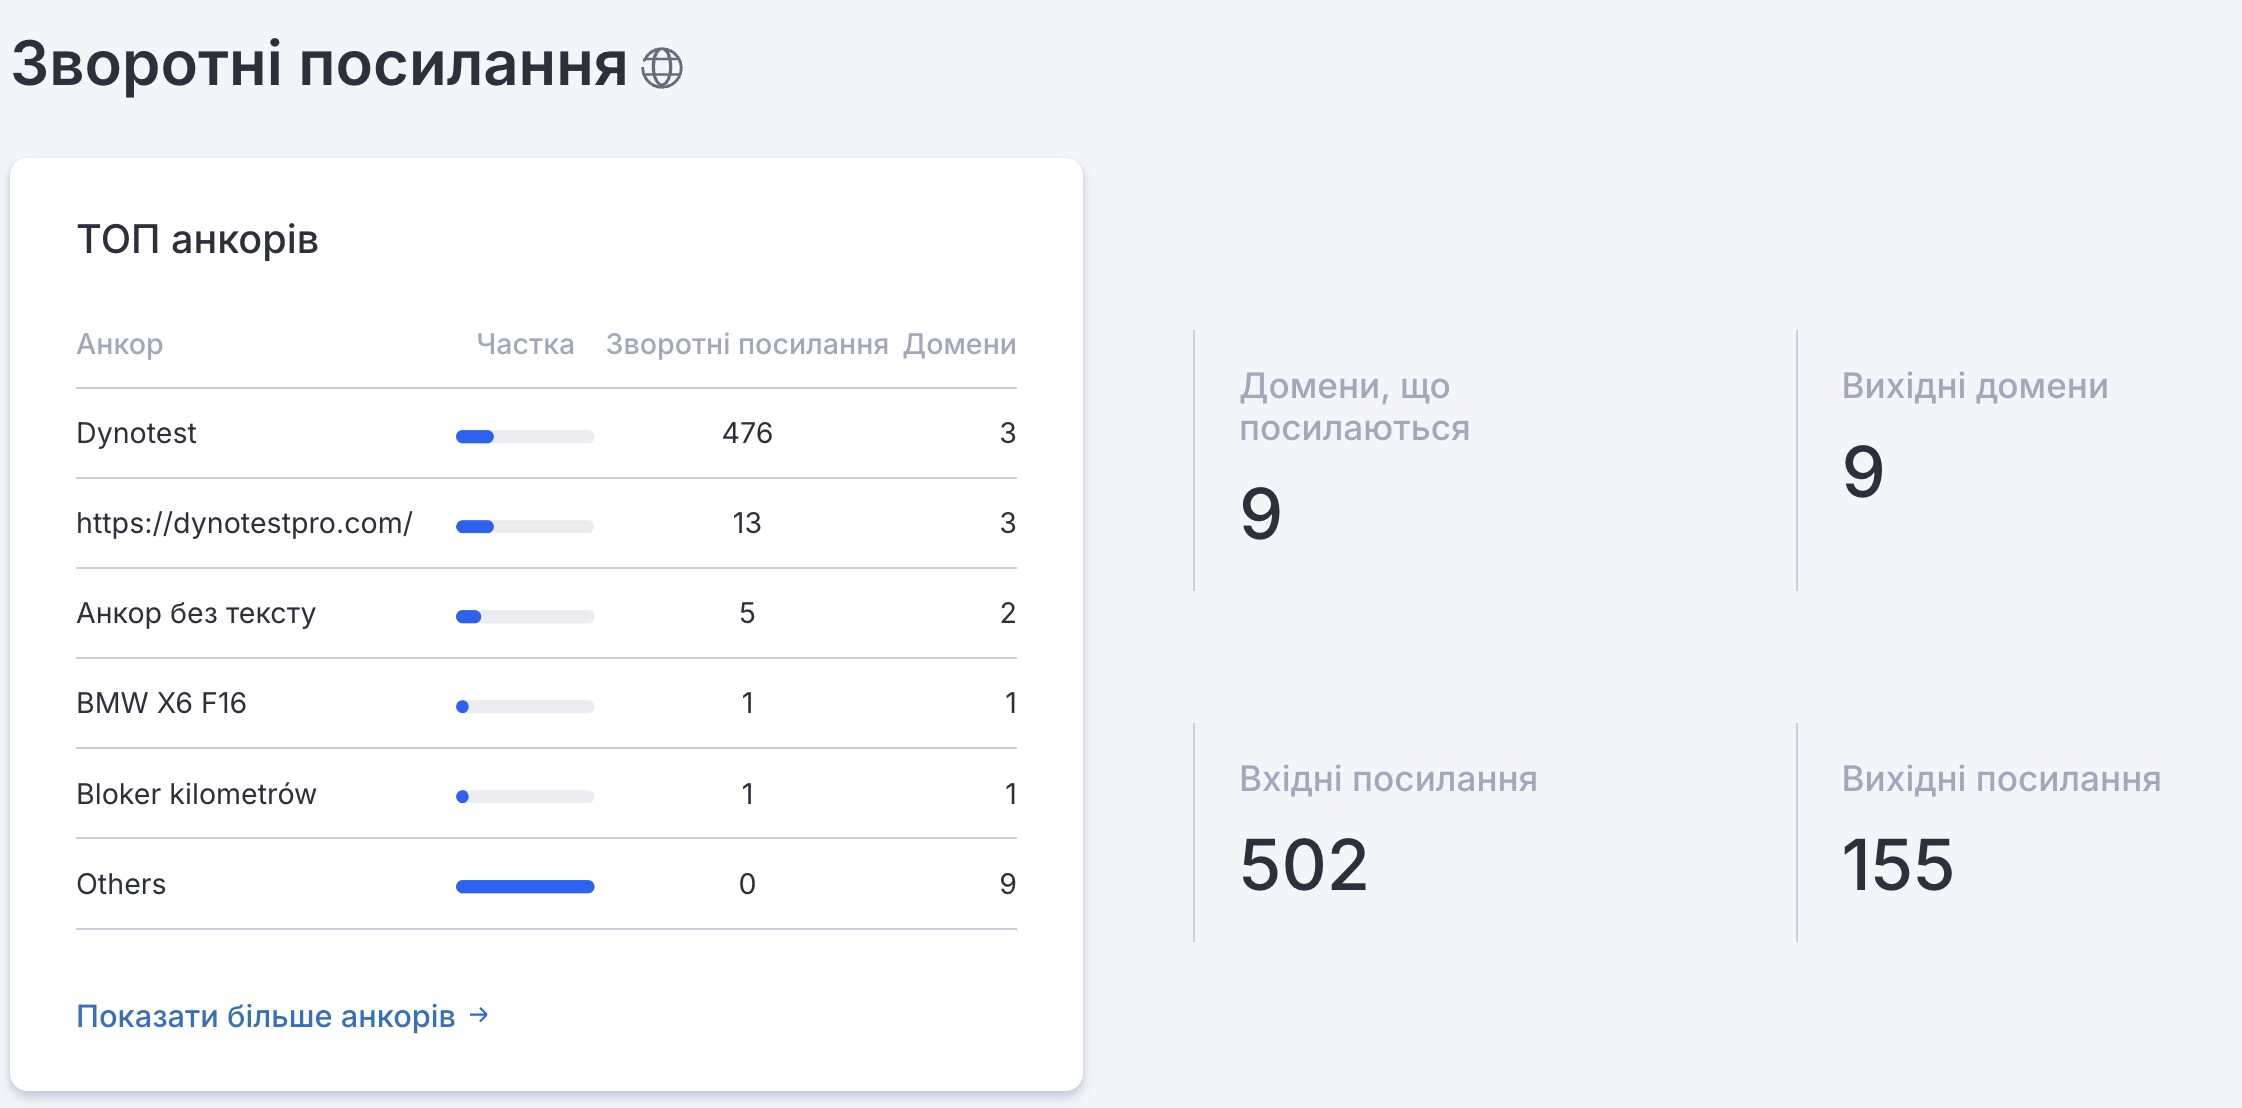Click the Домени column header
Screen dimensions: 2242x1108
[x=959, y=344]
